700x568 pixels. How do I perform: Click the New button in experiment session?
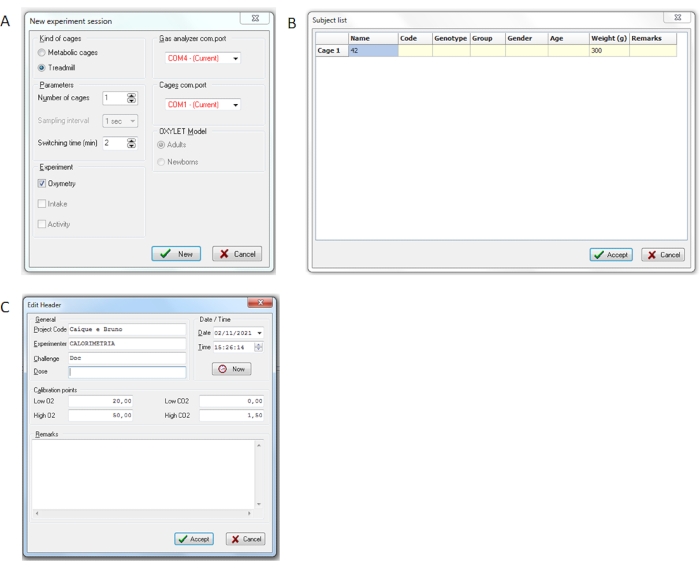176,254
